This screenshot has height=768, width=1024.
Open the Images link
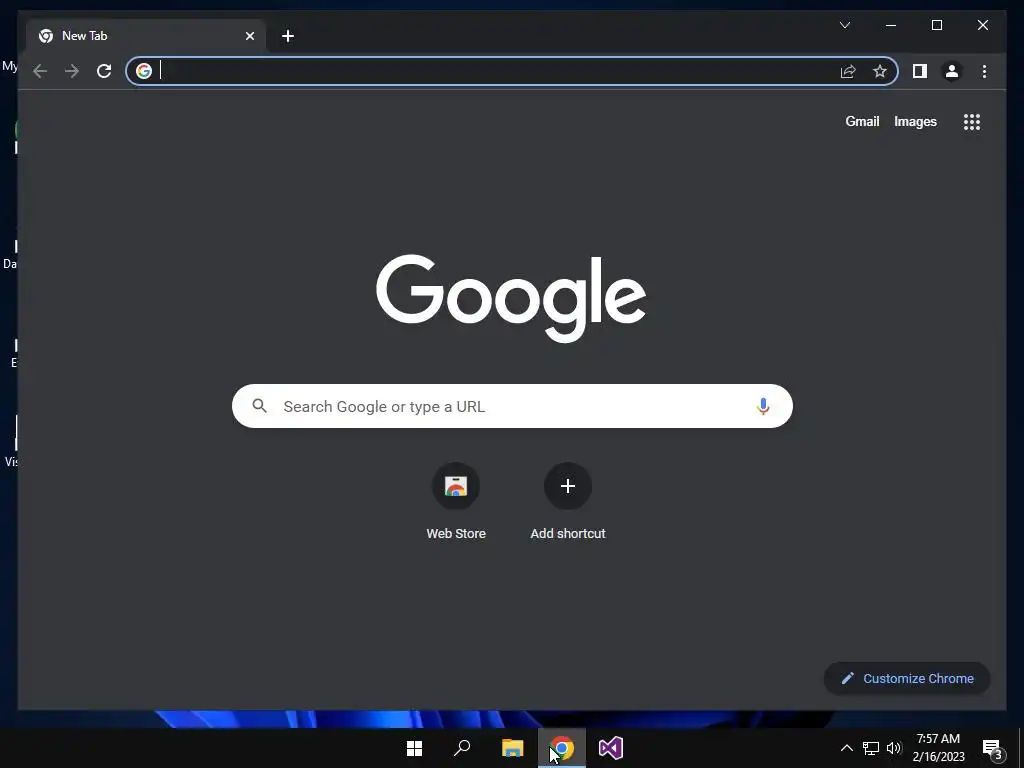tap(915, 121)
